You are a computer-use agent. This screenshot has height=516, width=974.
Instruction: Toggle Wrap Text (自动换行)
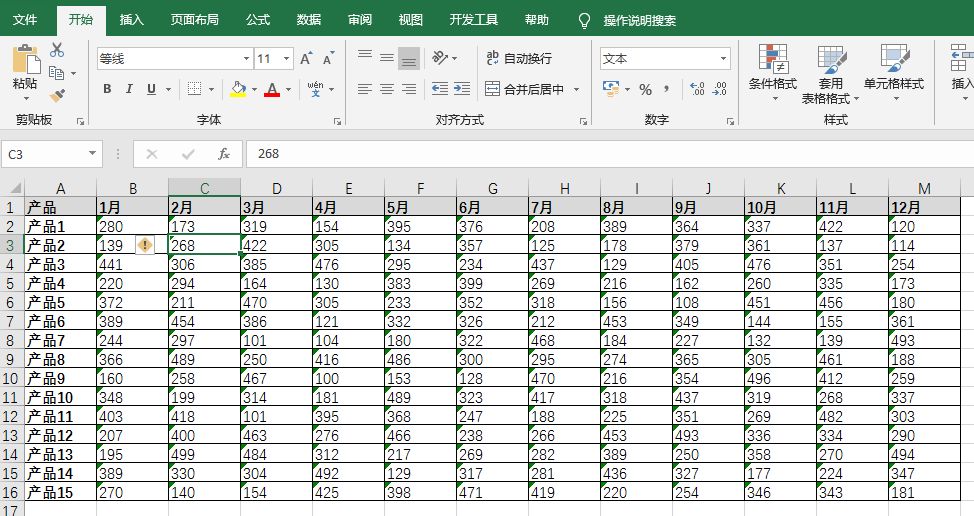coord(519,58)
